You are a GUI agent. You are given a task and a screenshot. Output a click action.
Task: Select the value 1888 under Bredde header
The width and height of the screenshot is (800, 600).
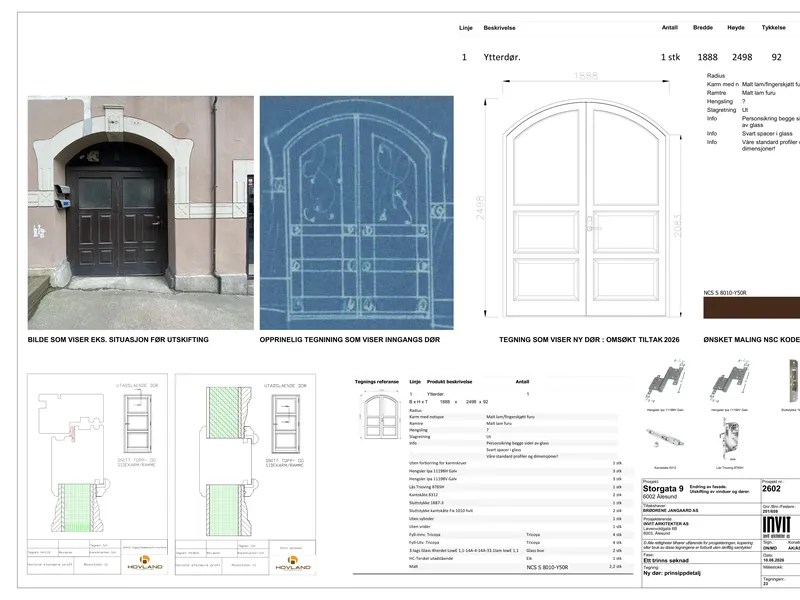(707, 57)
